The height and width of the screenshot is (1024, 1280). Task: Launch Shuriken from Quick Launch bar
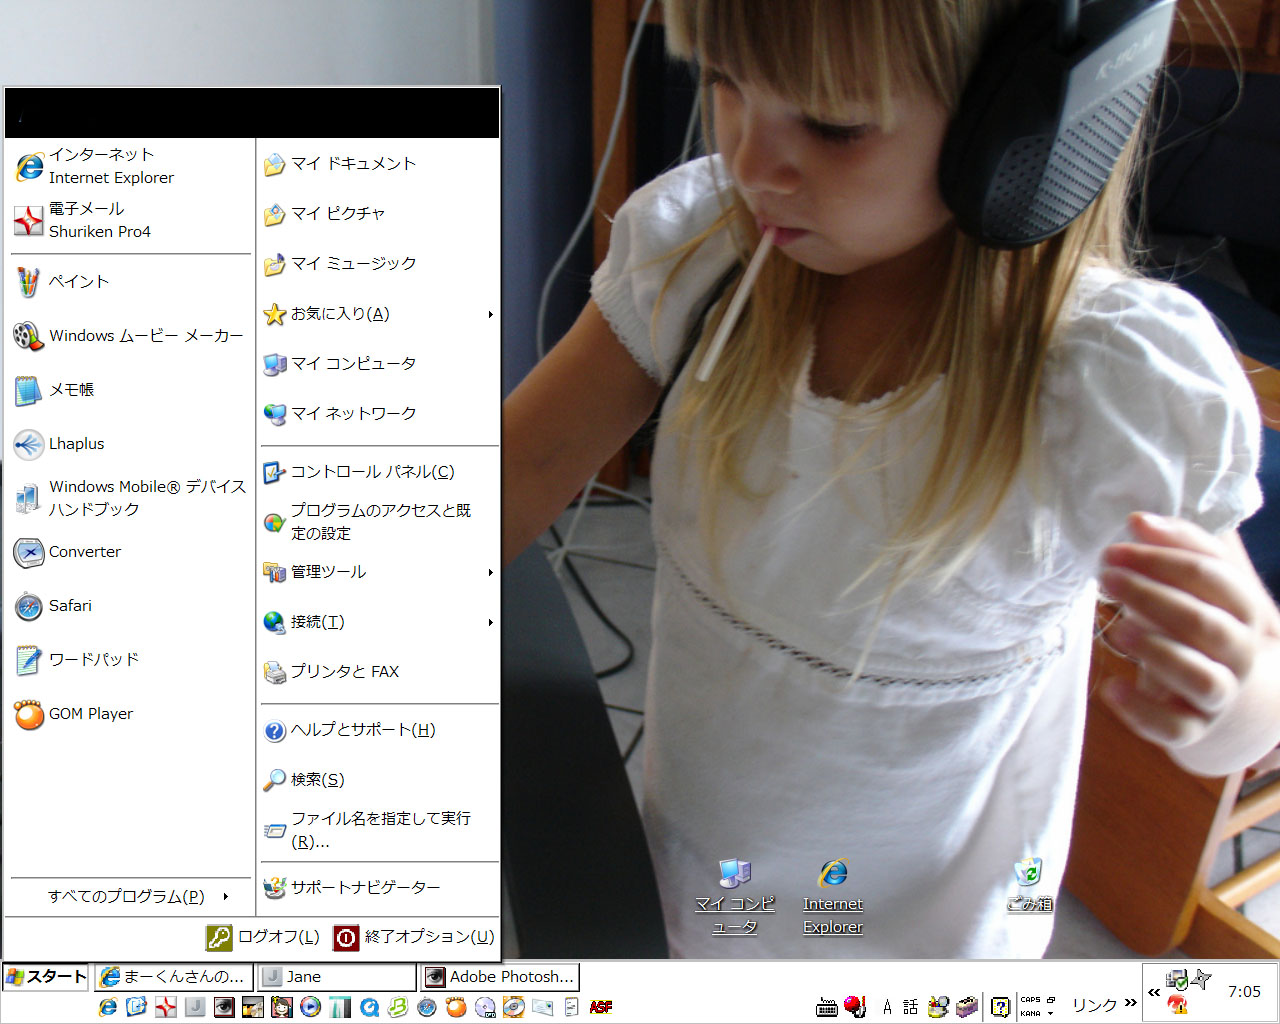coord(166,1007)
